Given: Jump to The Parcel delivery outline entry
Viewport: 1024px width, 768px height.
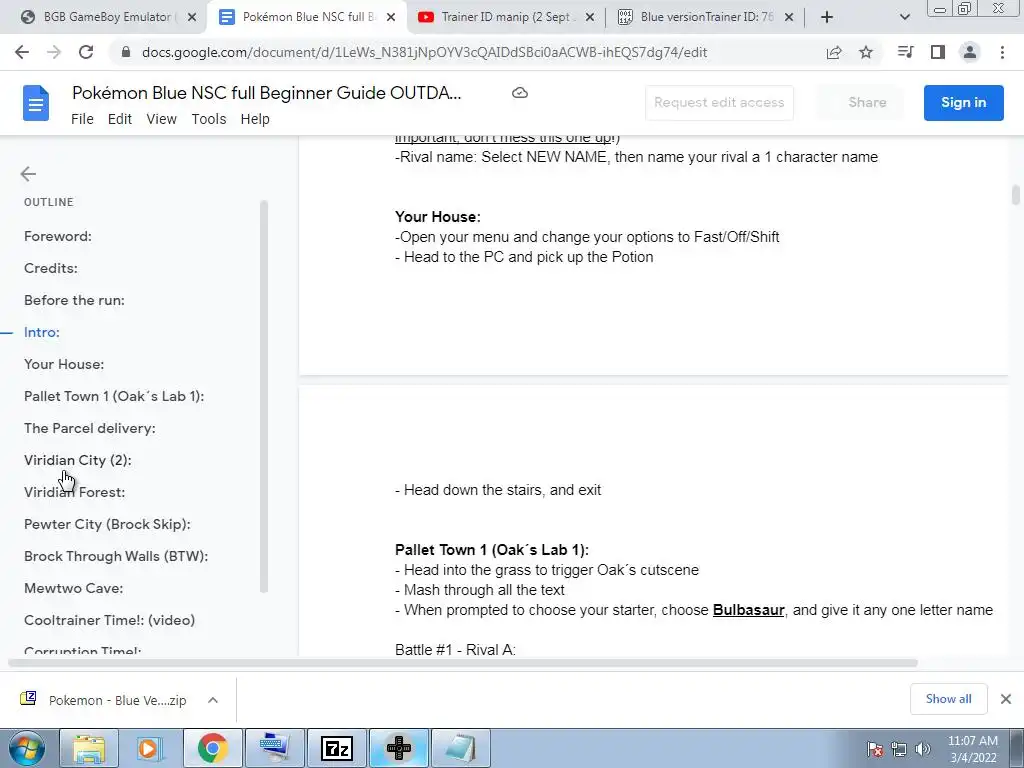Looking at the screenshot, I should coord(89,428).
